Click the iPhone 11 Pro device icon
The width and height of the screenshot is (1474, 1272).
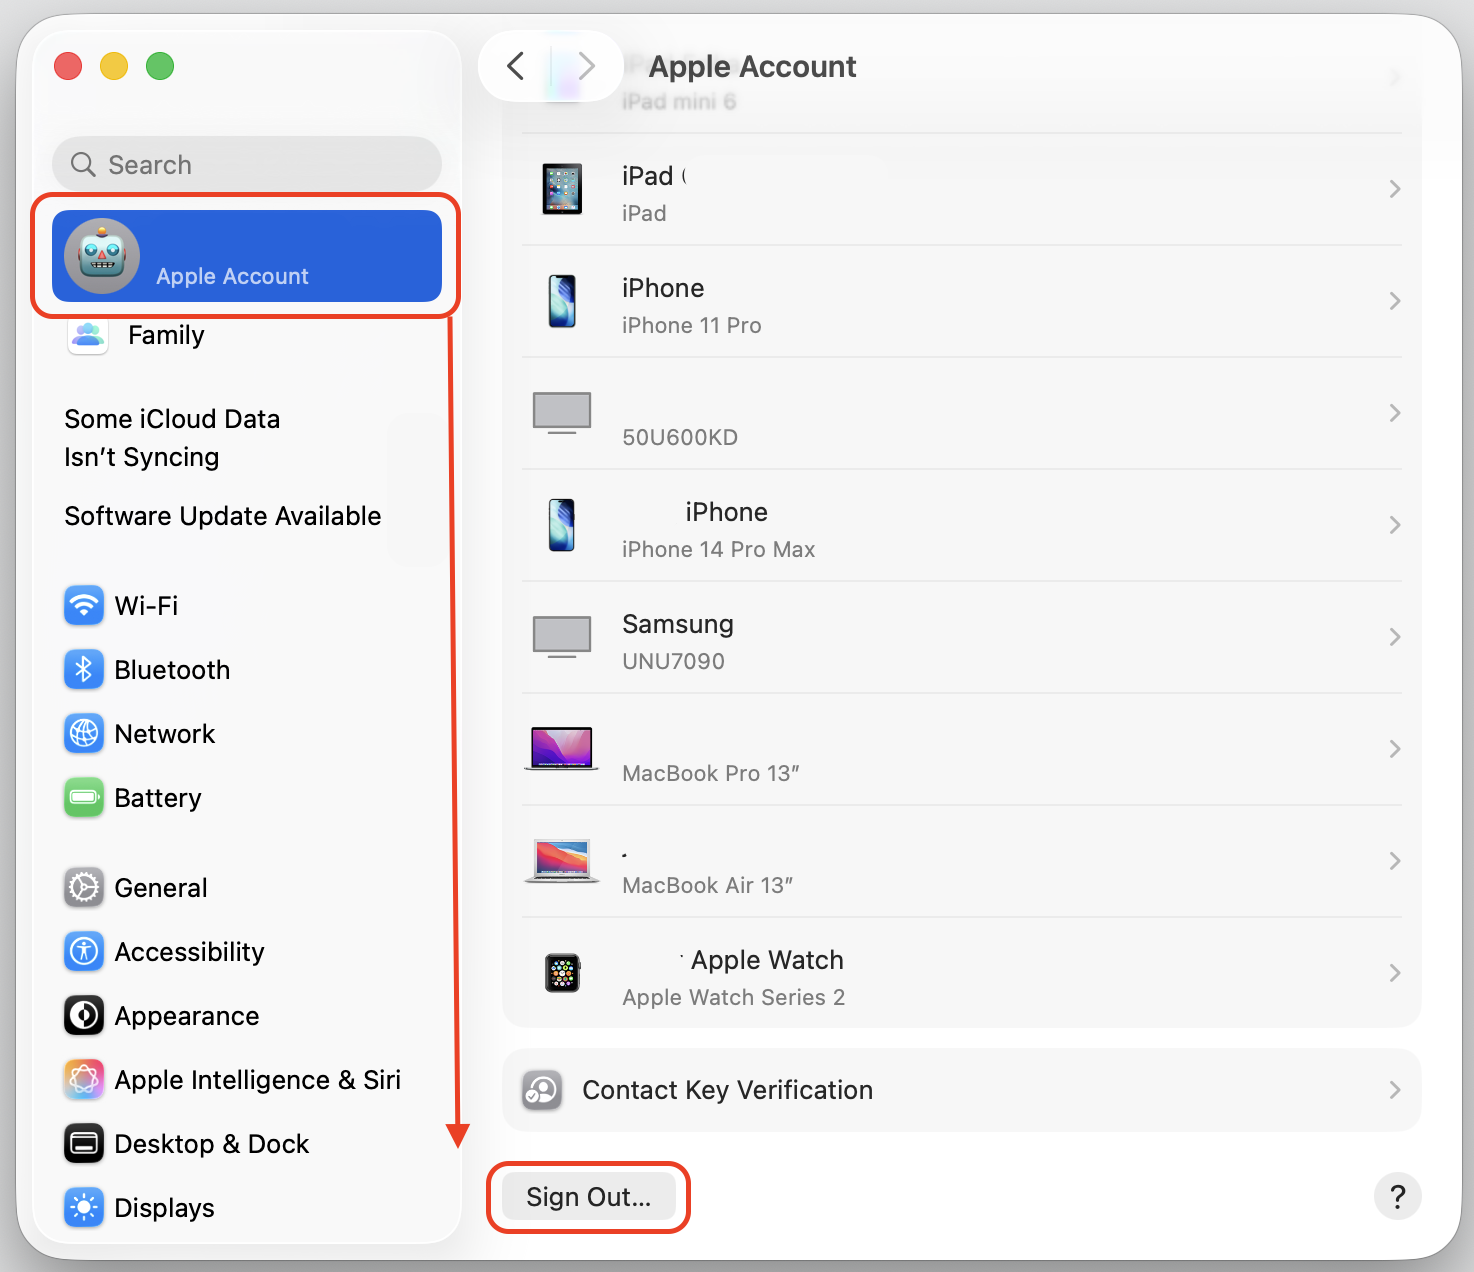(562, 301)
